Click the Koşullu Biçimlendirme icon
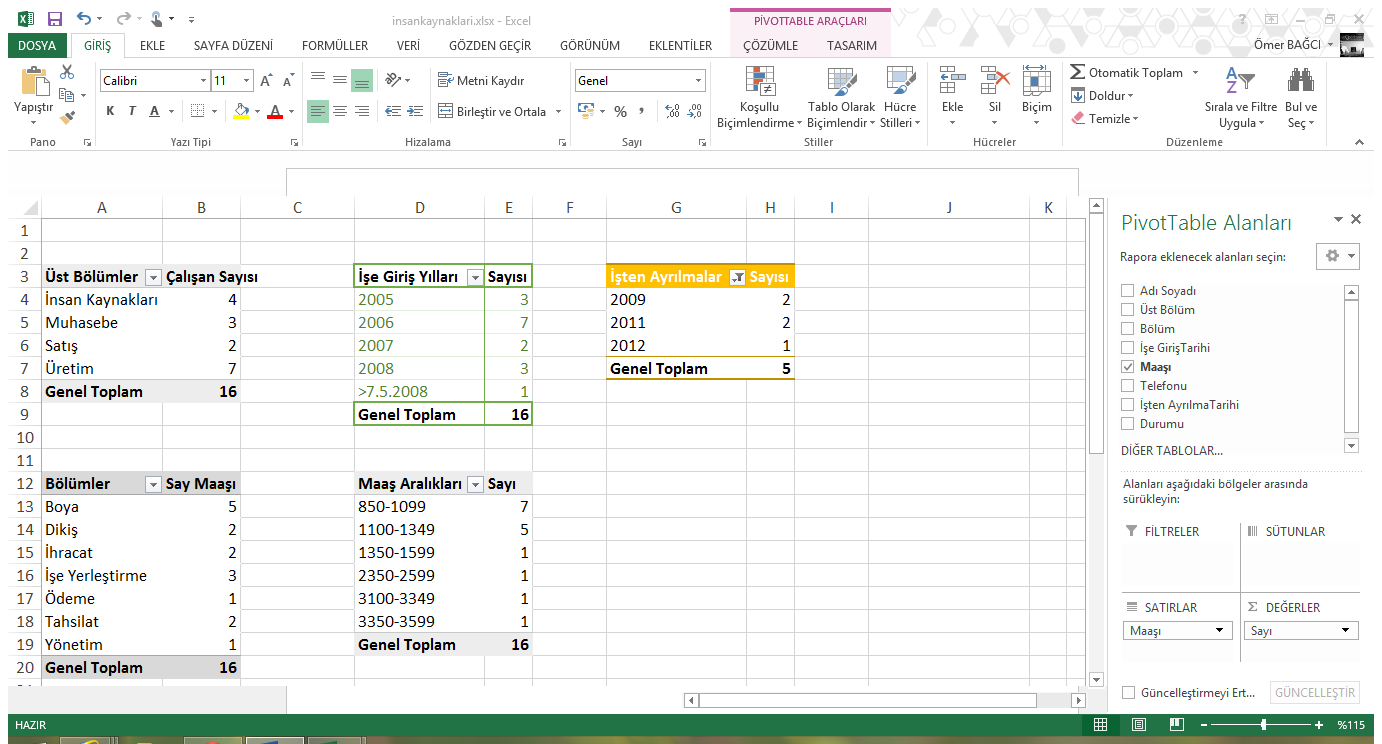Viewport: 1382px width, 744px height. [x=757, y=82]
